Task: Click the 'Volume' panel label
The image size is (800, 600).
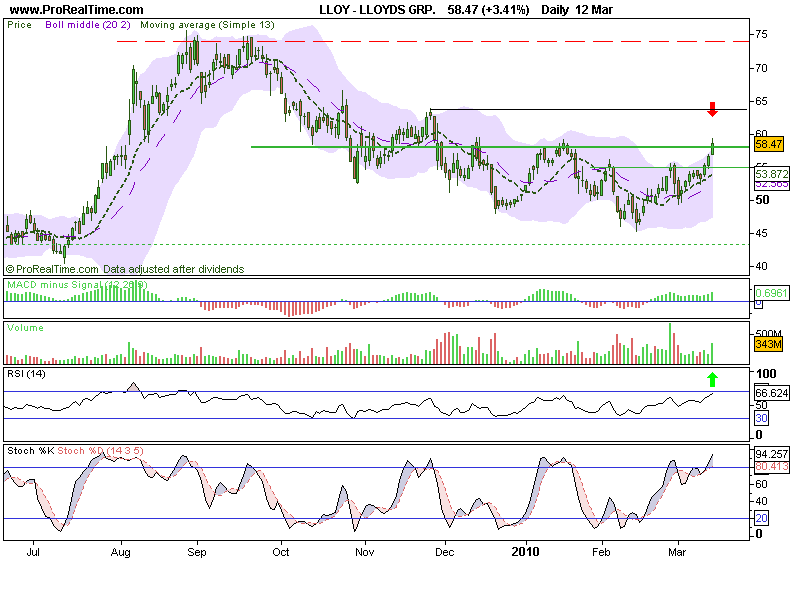Action: [26, 328]
